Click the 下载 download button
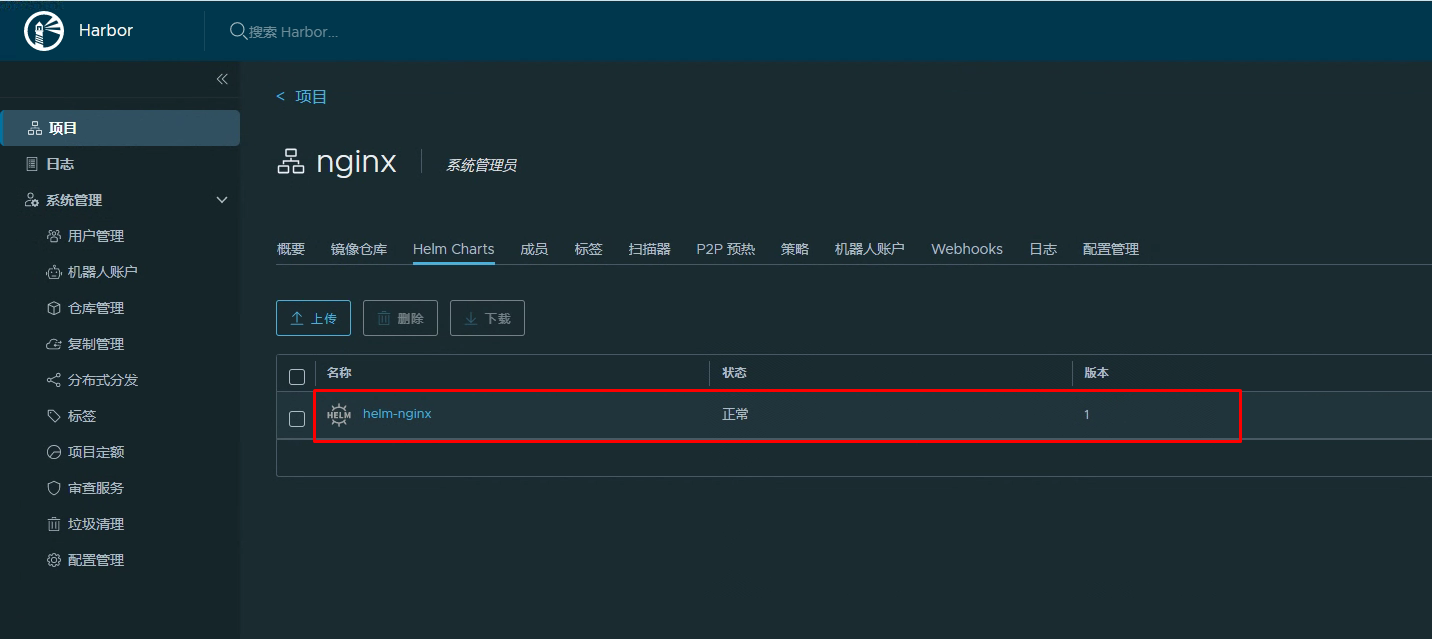 [487, 318]
